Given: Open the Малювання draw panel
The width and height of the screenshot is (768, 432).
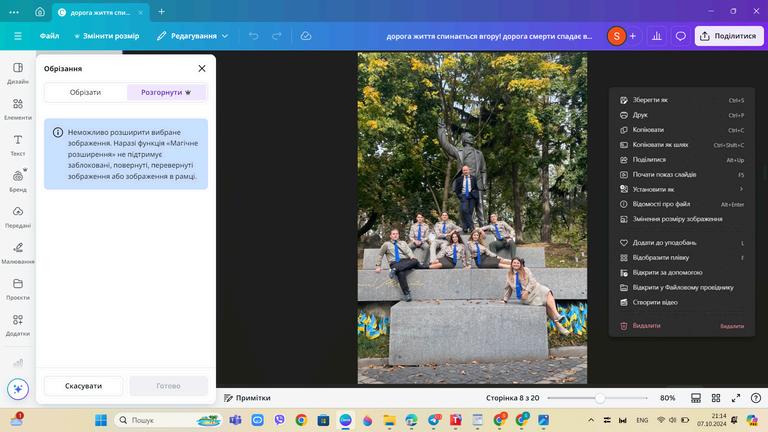Looking at the screenshot, I should 18,253.
